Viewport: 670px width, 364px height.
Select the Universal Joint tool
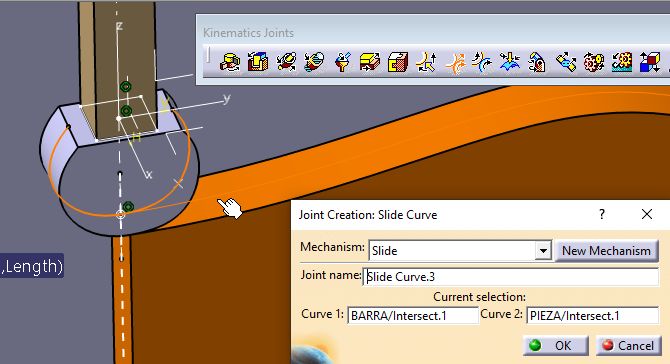[x=538, y=62]
